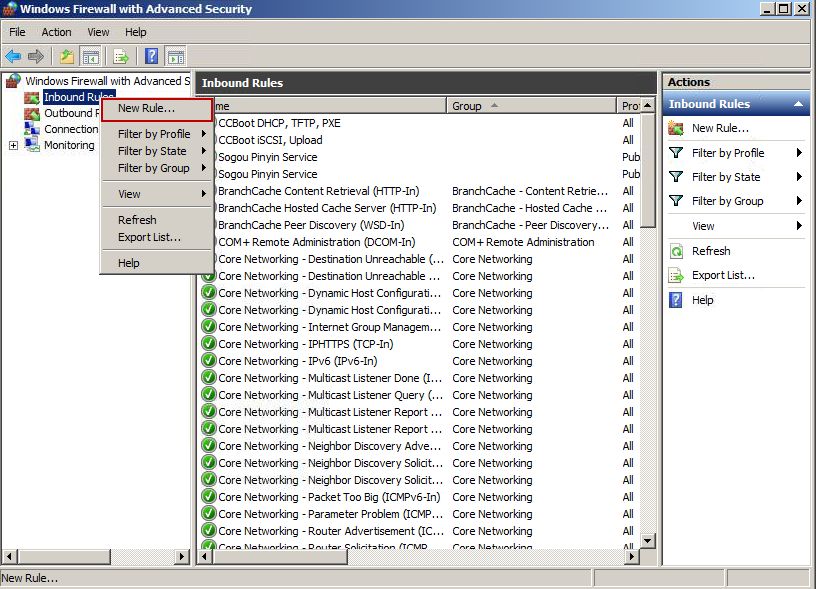Click green check icon of Internet Group Management
Image resolution: width=816 pixels, height=589 pixels.
(209, 327)
